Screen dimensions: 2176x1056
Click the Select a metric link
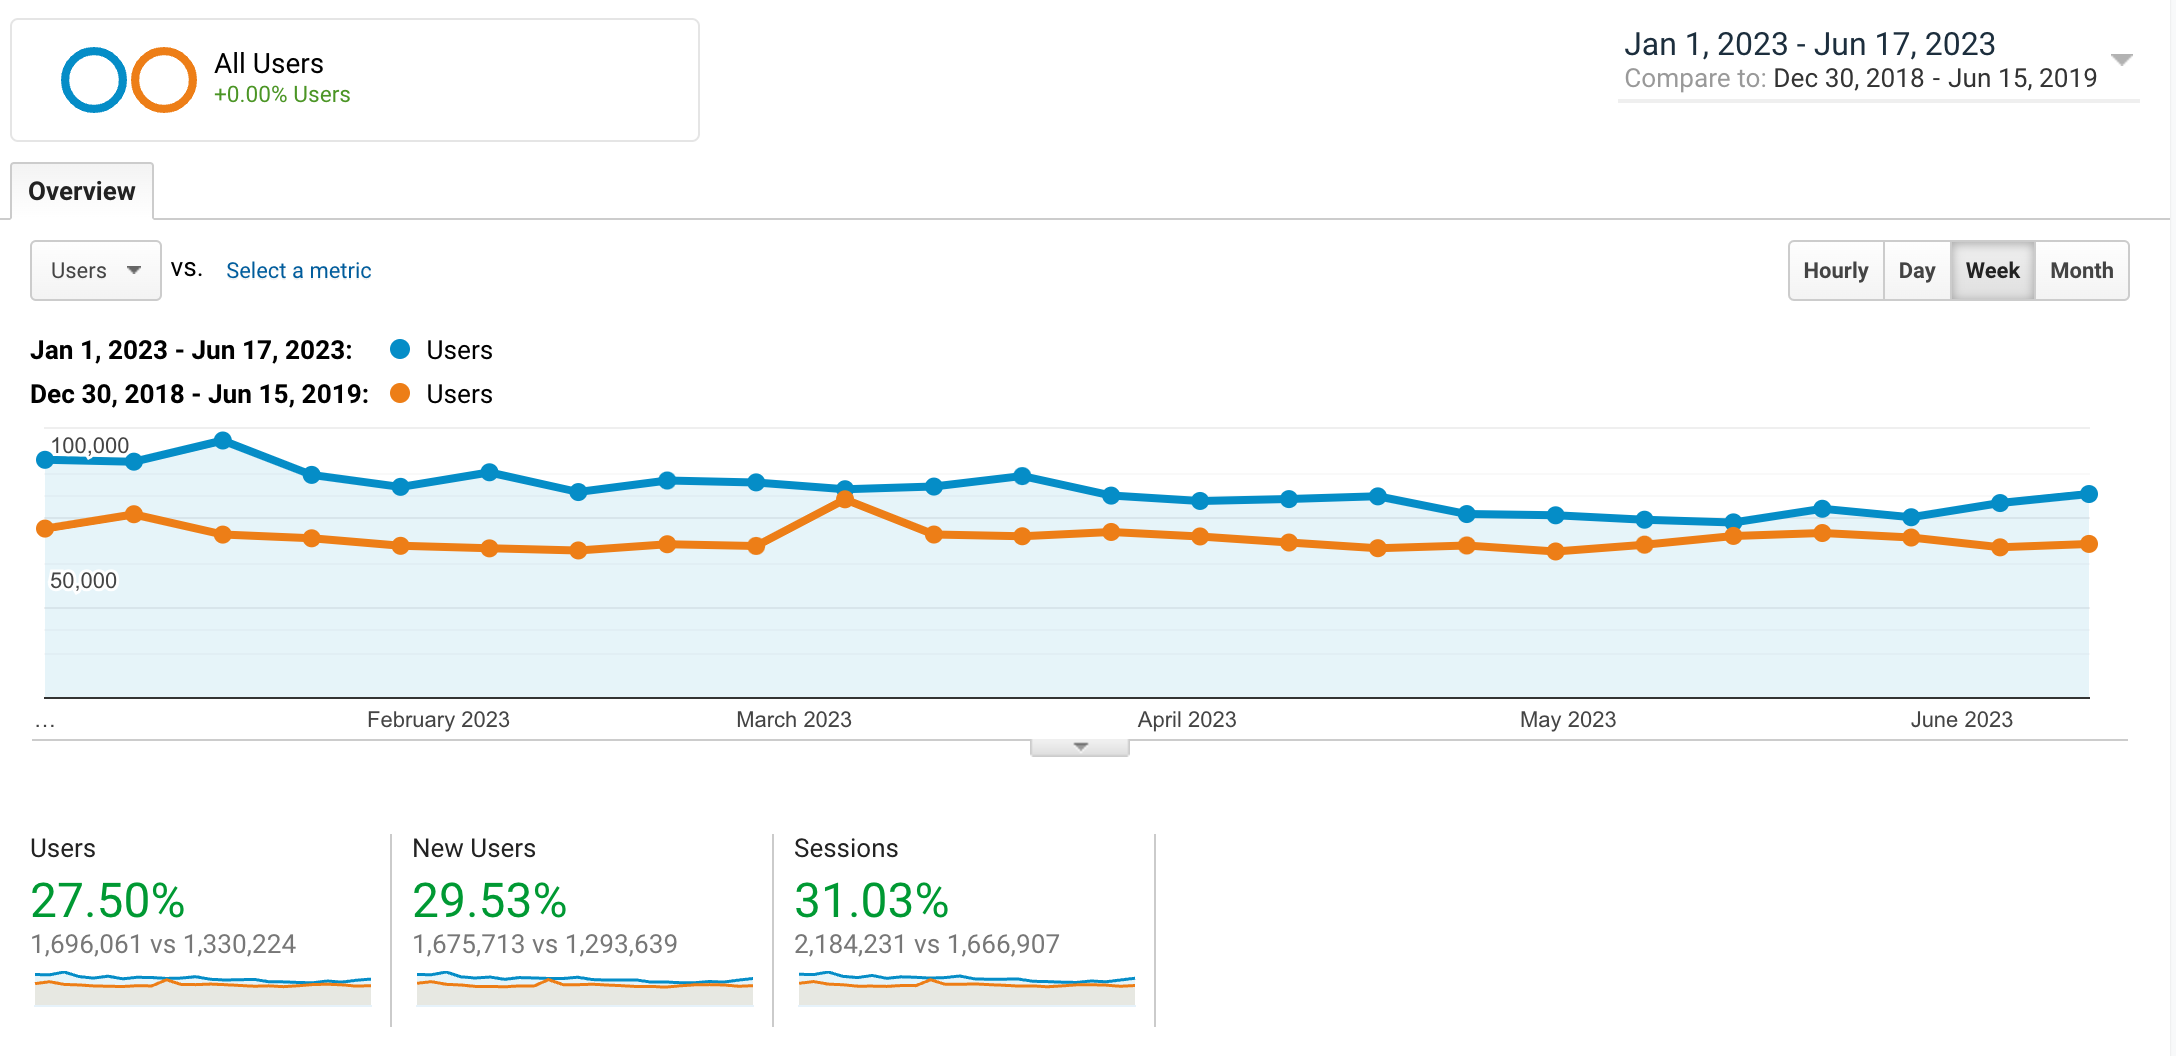[x=298, y=270]
